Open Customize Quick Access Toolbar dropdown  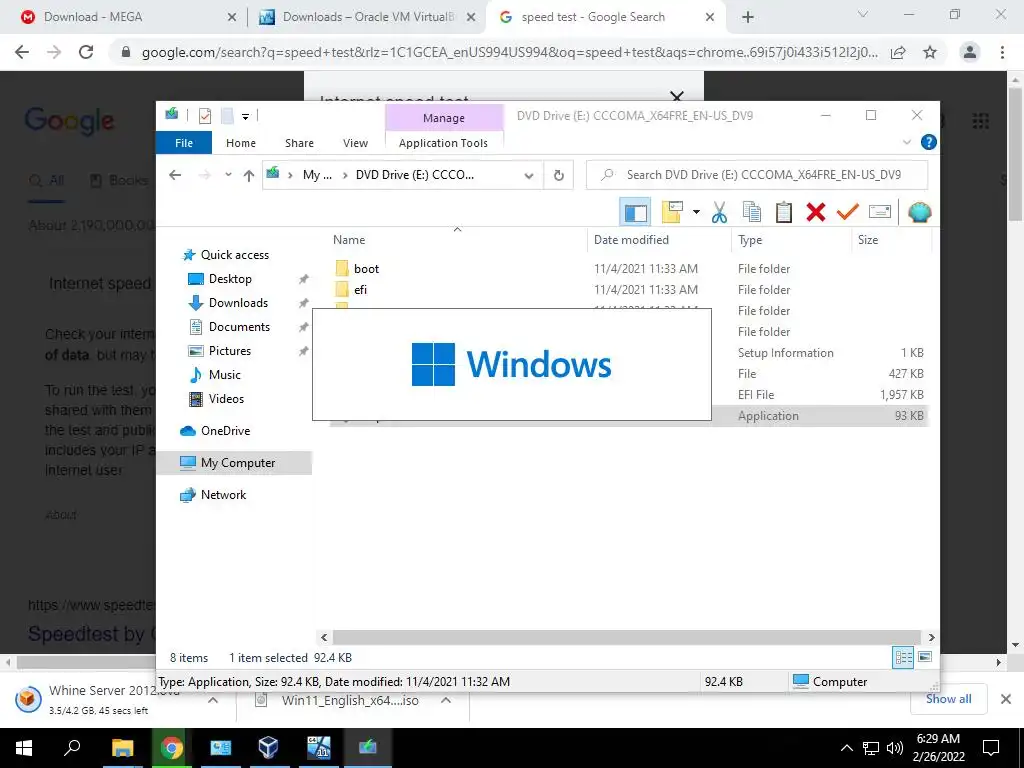click(246, 116)
